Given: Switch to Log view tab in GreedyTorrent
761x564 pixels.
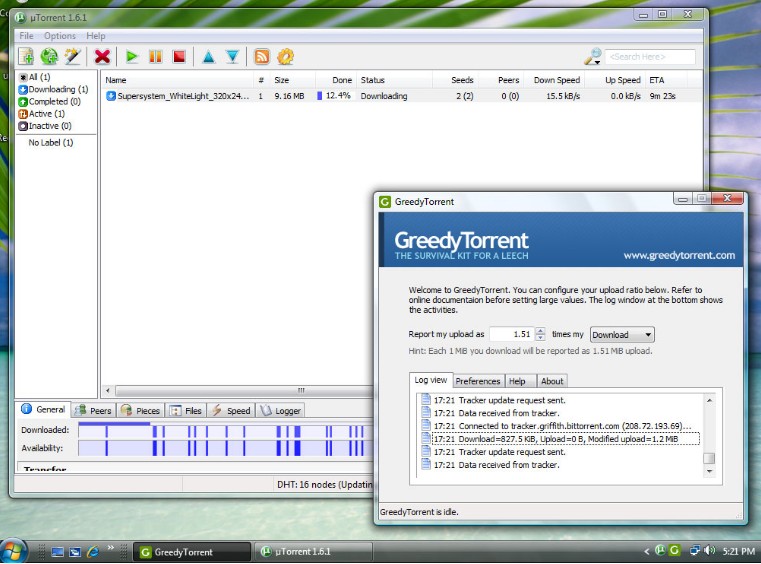Looking at the screenshot, I should (x=431, y=380).
